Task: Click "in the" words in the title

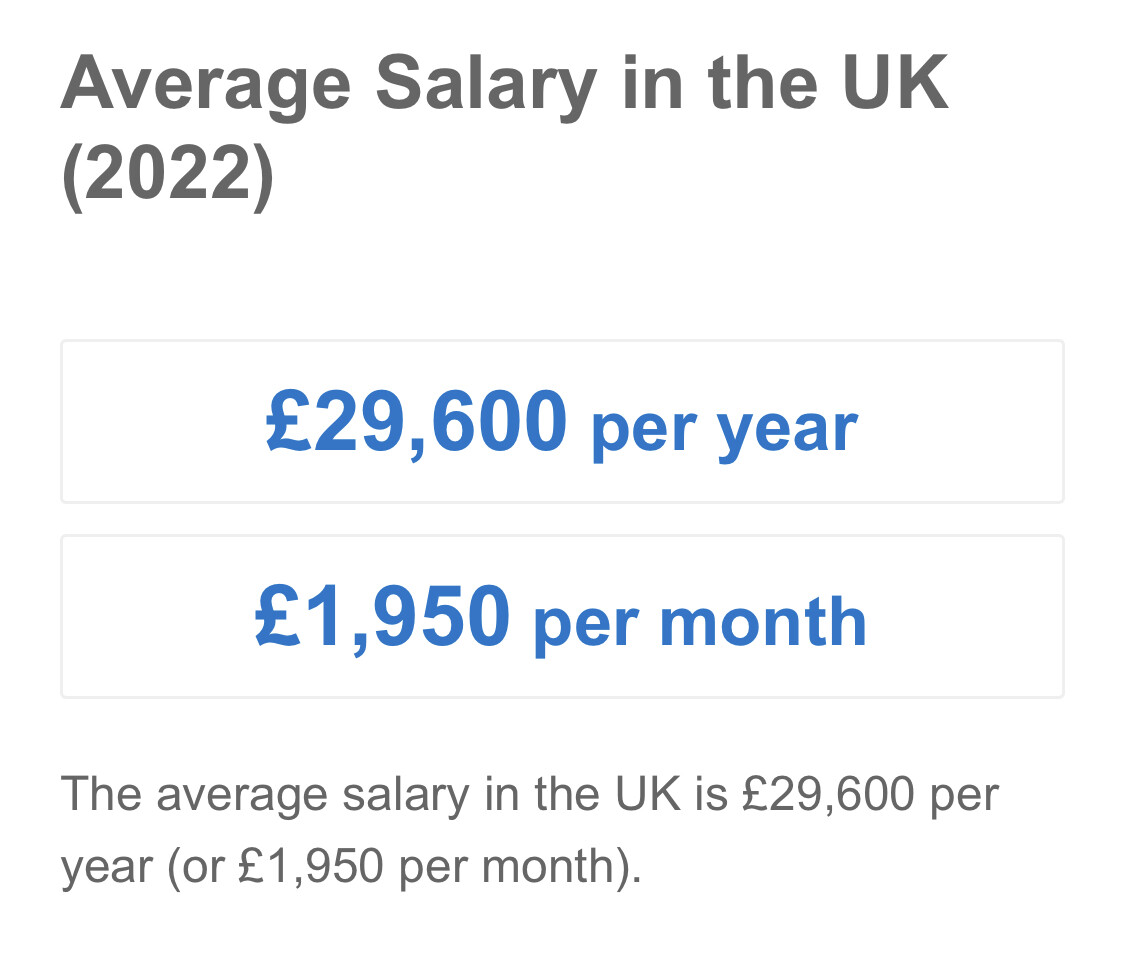Action: 720,83
